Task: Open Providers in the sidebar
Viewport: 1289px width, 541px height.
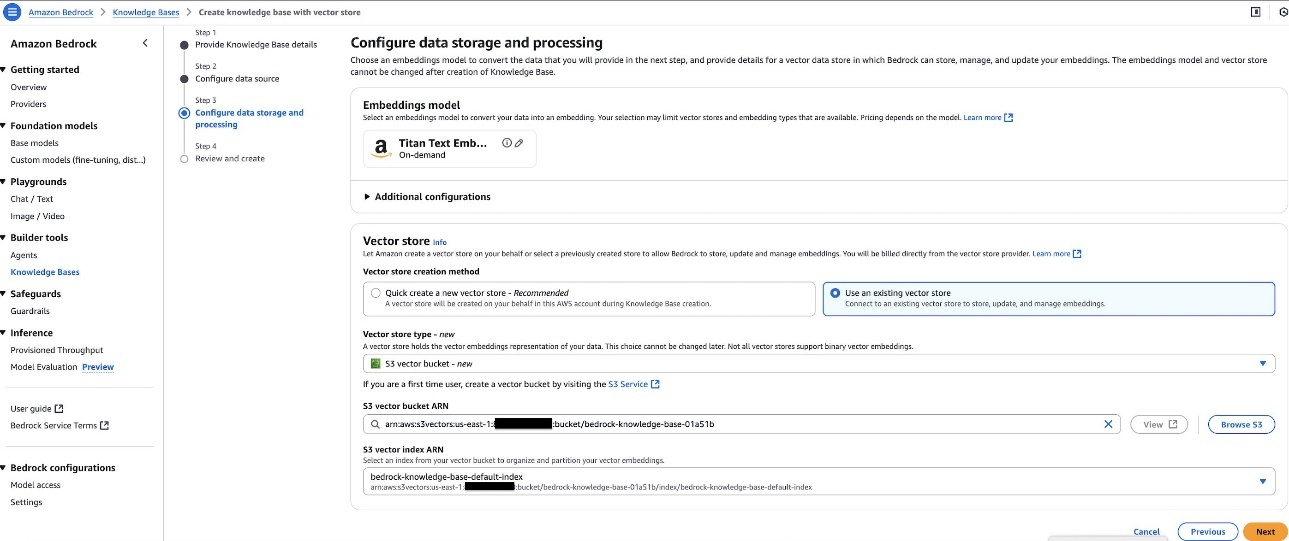Action: (x=28, y=104)
